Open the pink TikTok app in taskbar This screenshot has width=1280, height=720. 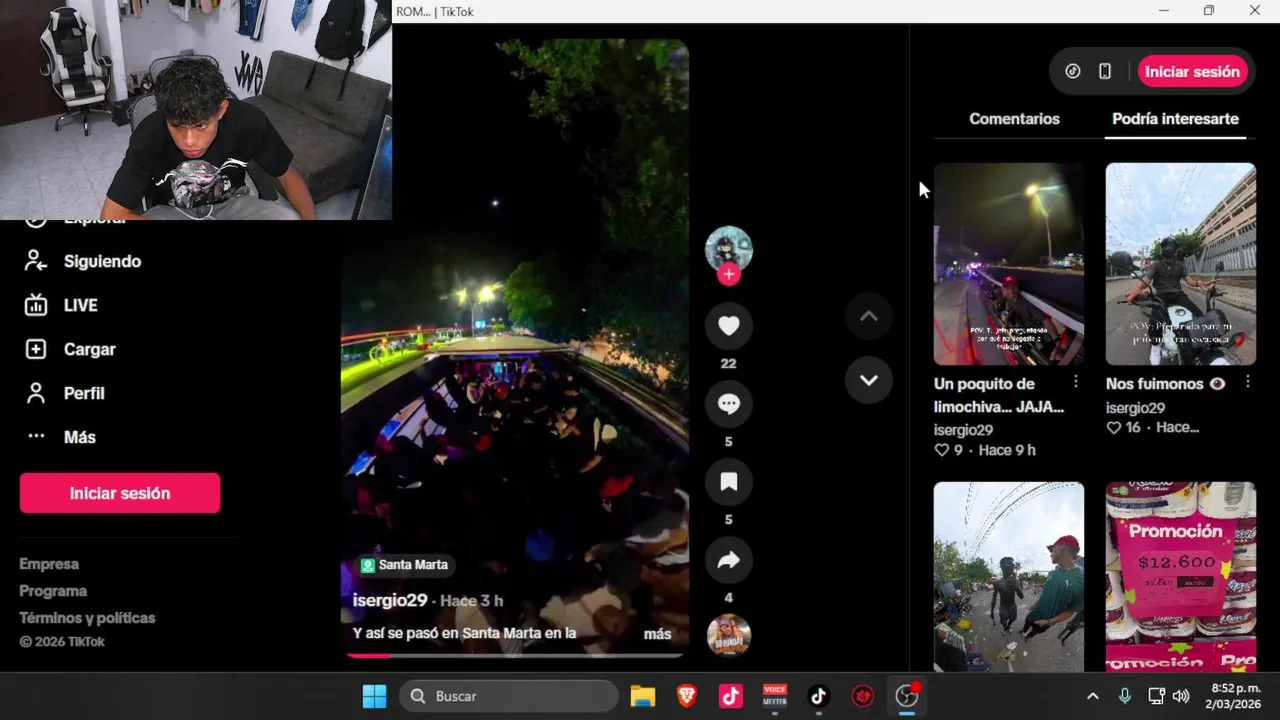pos(731,696)
